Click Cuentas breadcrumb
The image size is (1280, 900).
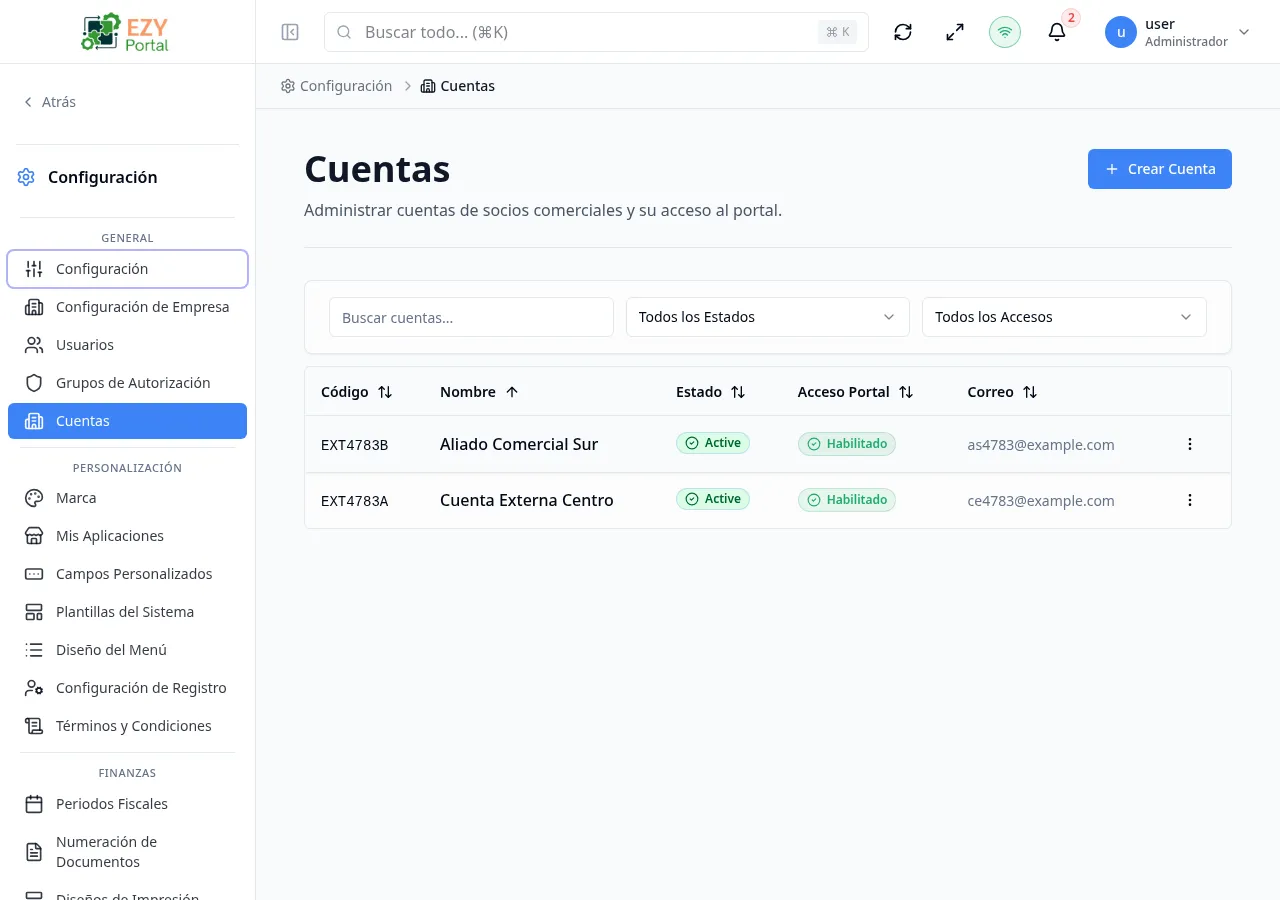tap(458, 86)
